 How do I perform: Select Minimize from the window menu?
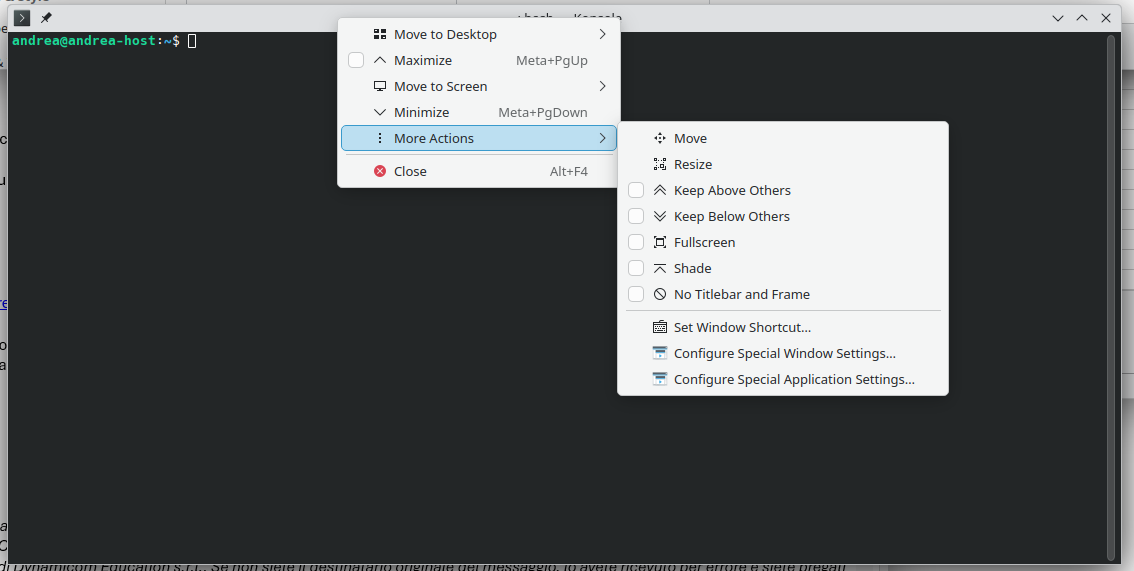click(422, 113)
